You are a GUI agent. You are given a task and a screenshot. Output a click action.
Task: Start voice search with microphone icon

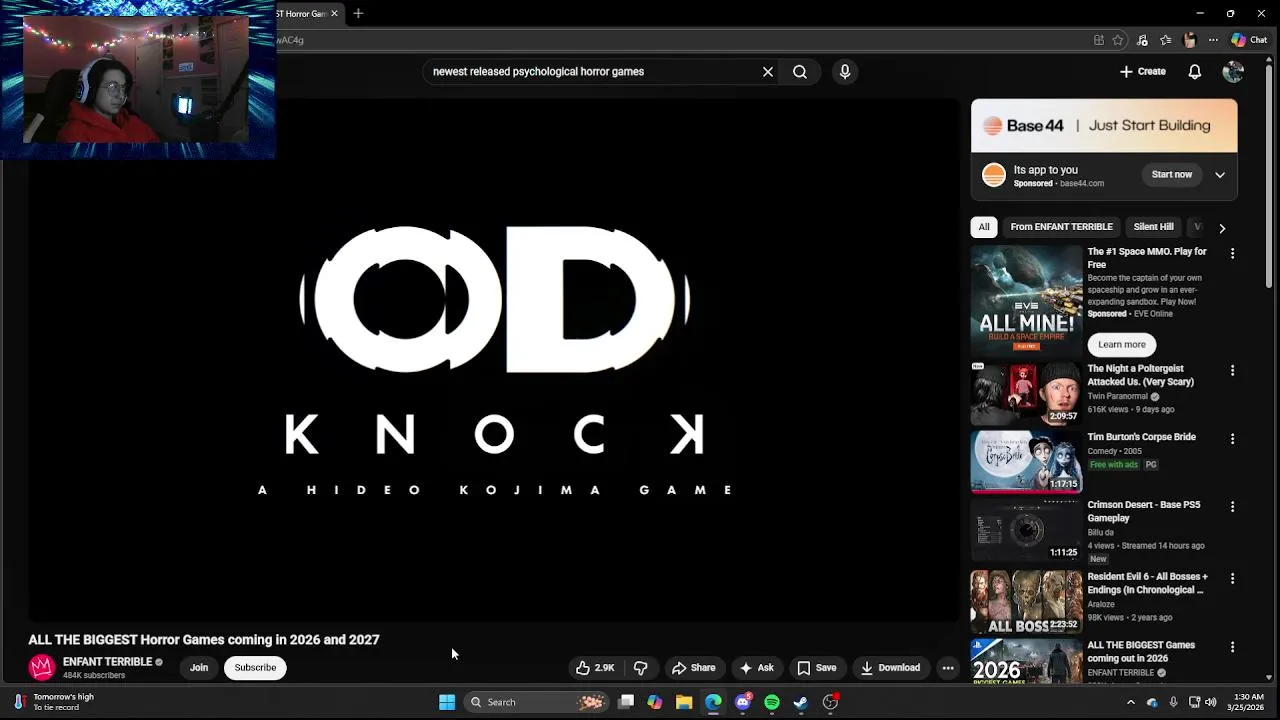point(845,72)
